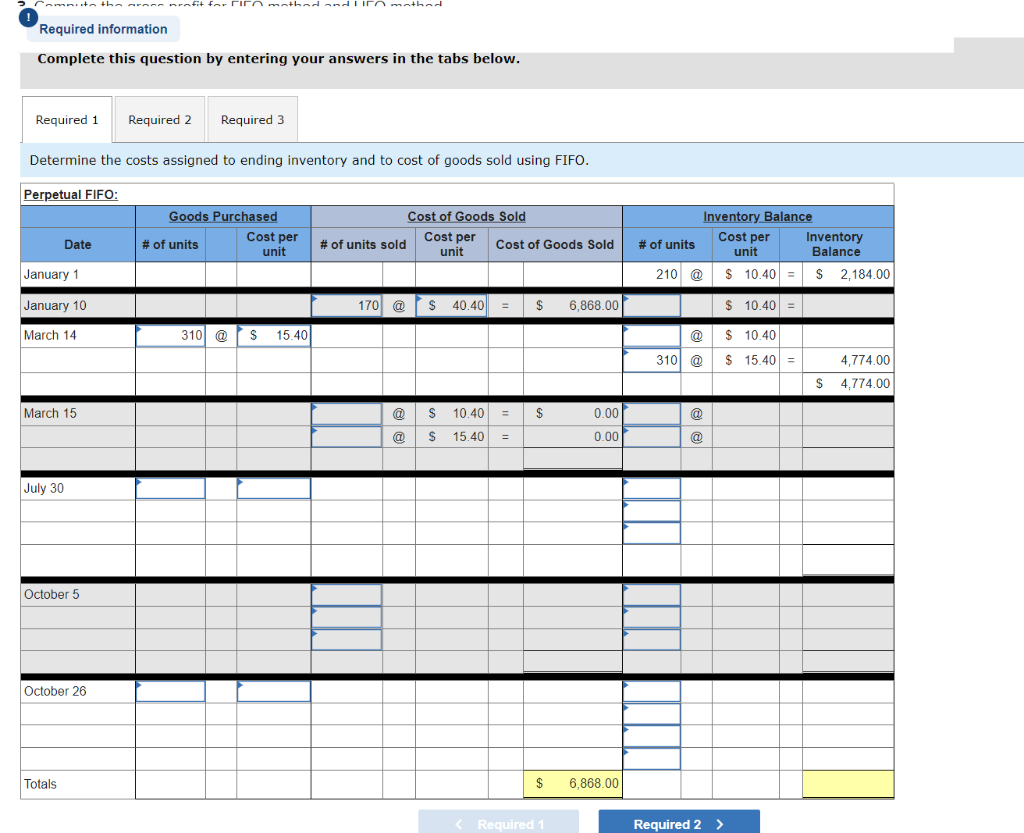1024x833 pixels.
Task: Click the July 30 purchased units input
Action: (x=170, y=488)
